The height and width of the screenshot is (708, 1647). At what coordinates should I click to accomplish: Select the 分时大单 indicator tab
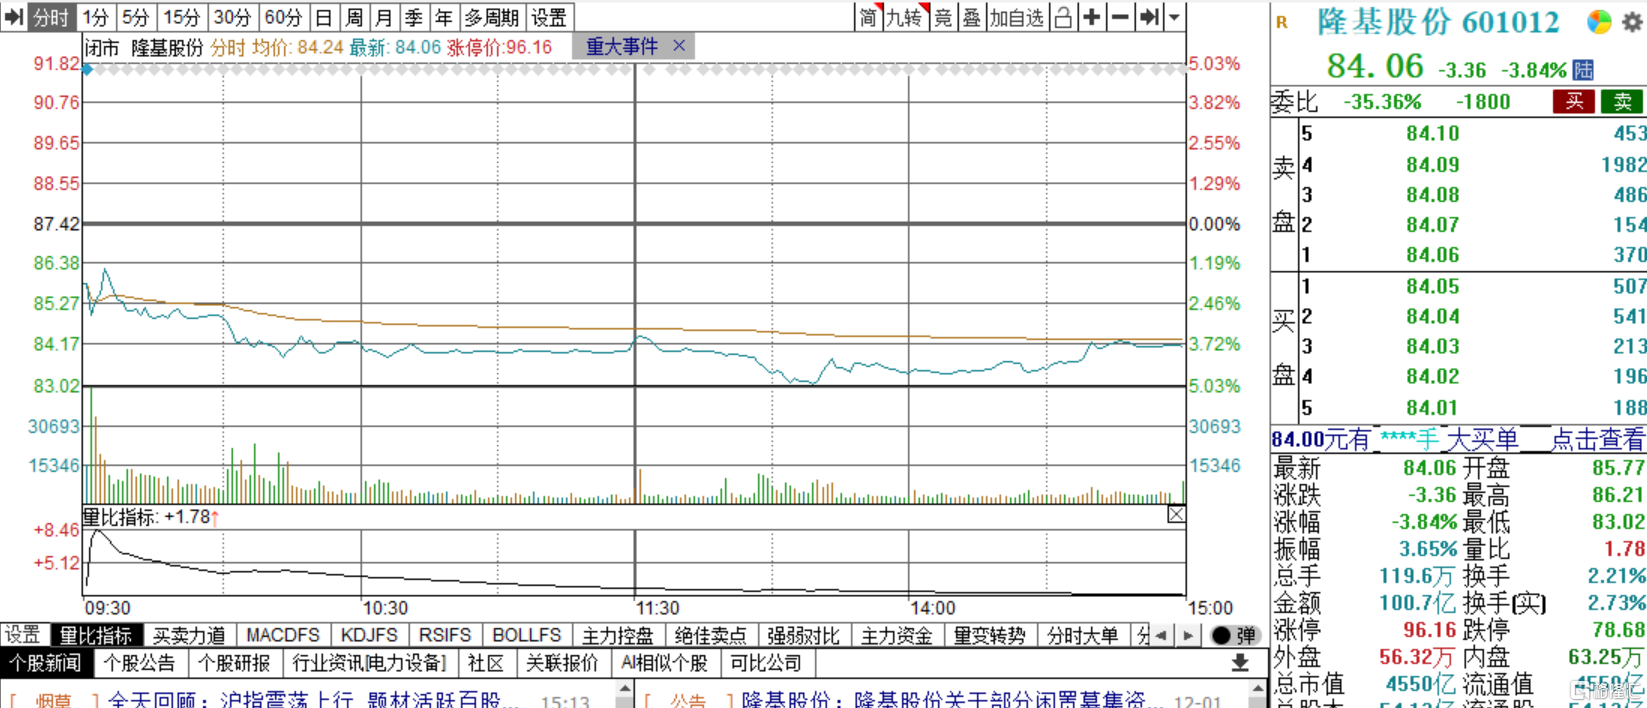click(x=1083, y=635)
